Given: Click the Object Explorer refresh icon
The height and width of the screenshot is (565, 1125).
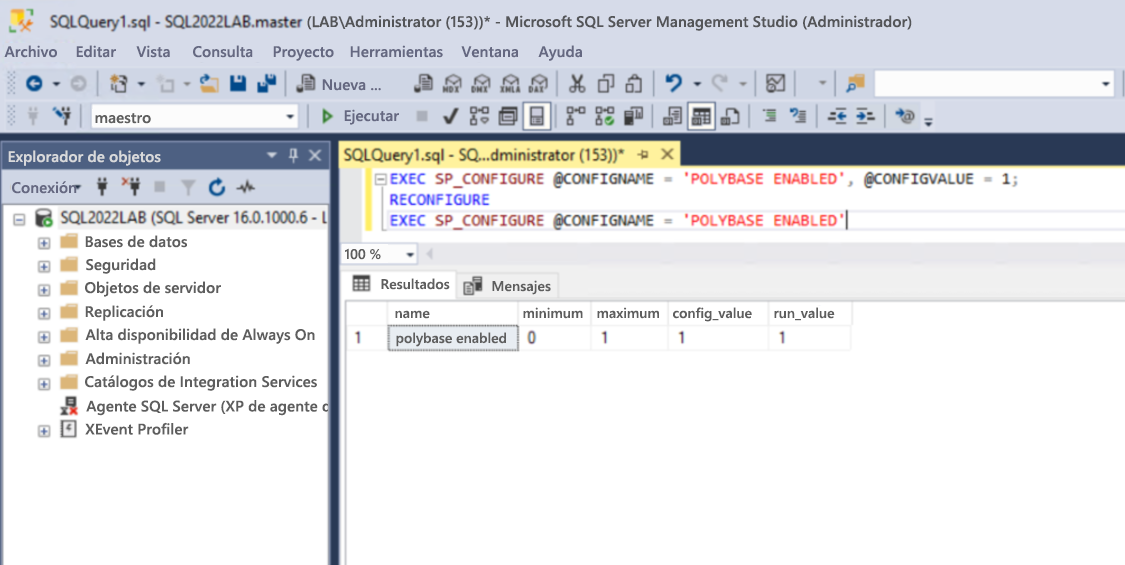Looking at the screenshot, I should [217, 187].
